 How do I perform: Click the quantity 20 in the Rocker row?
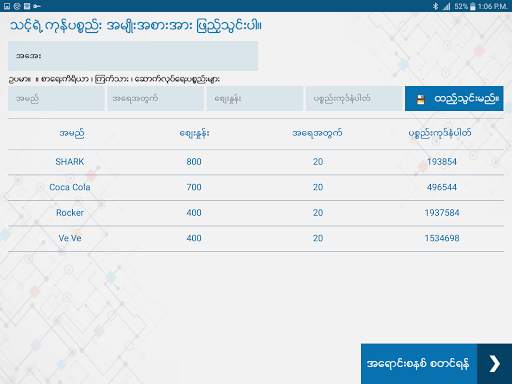coord(318,213)
